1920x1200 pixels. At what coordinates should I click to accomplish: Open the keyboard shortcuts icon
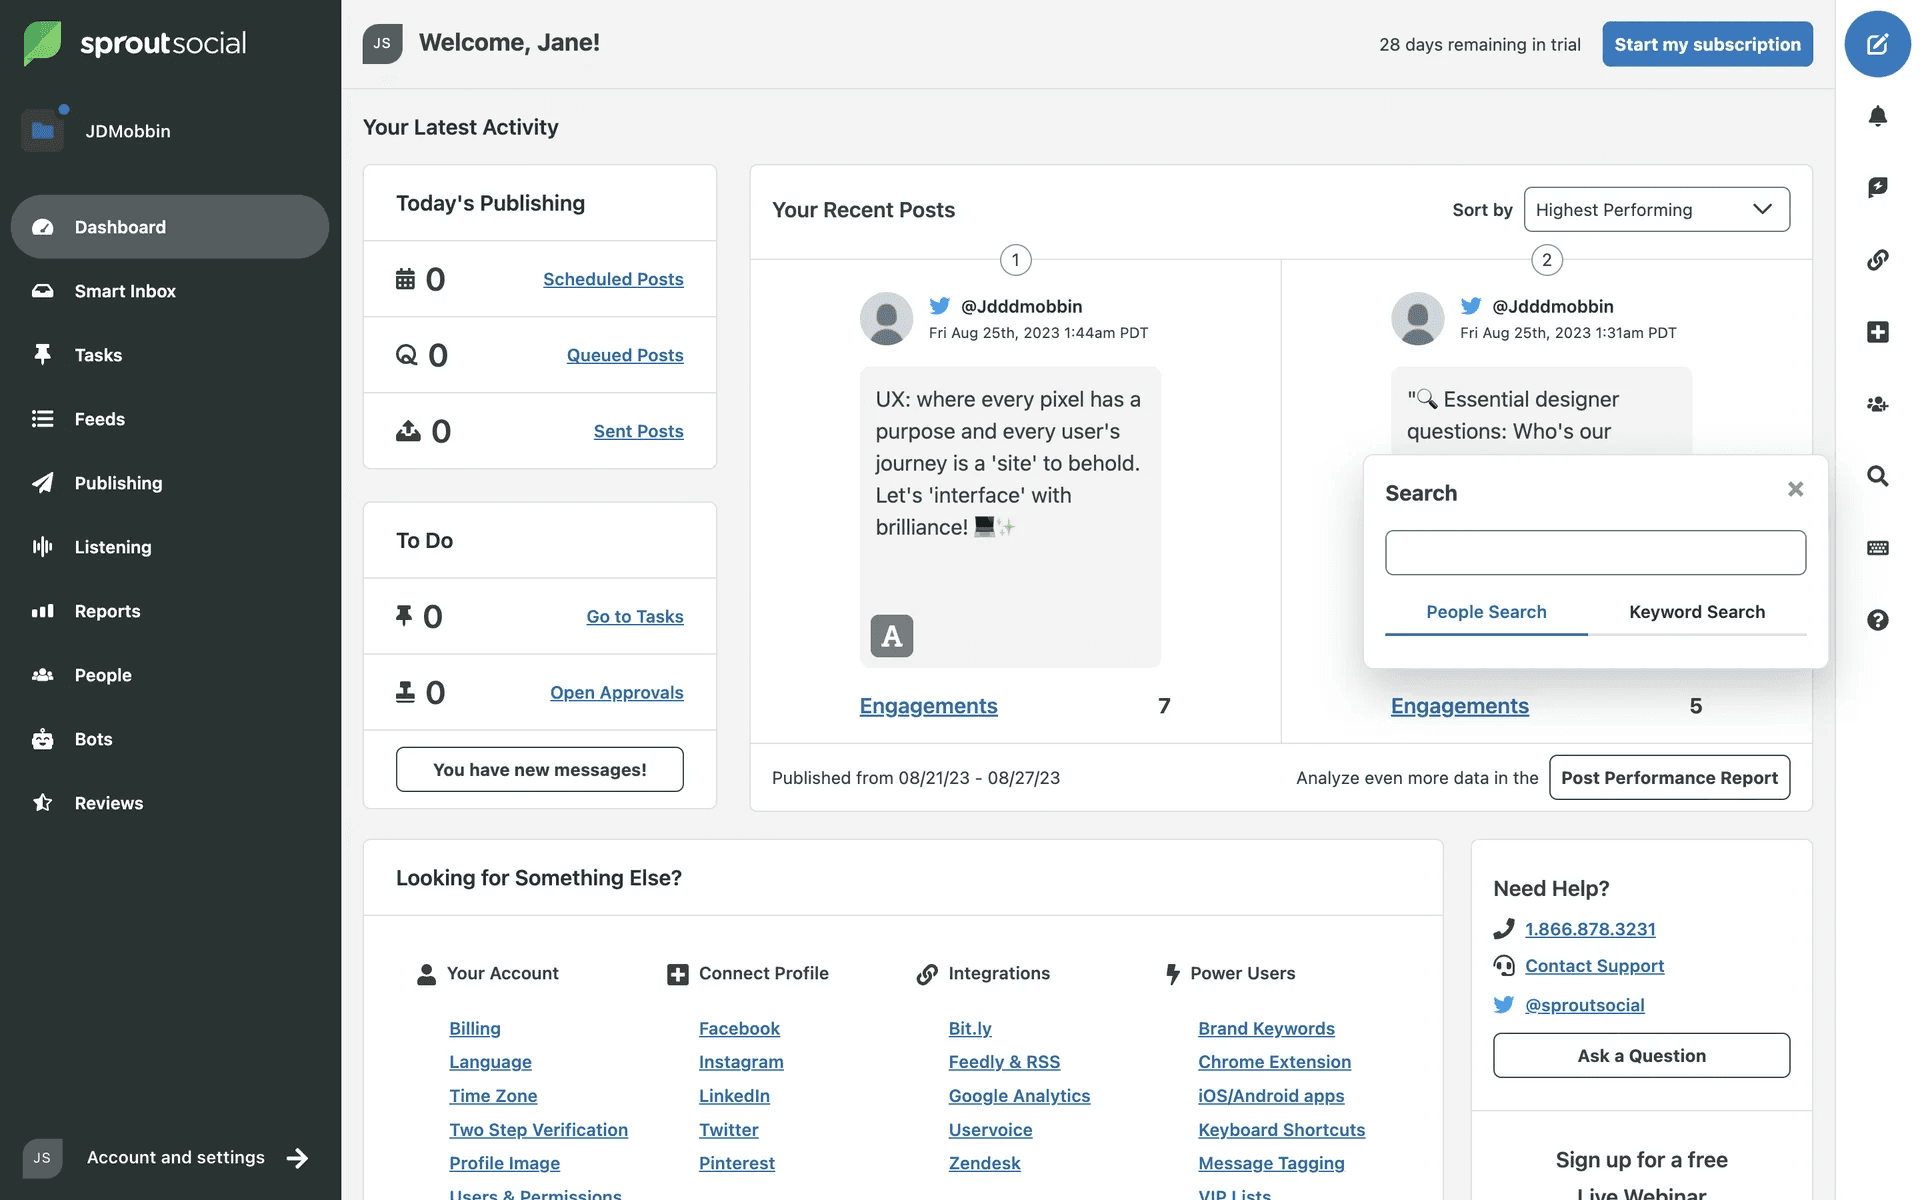point(1877,548)
